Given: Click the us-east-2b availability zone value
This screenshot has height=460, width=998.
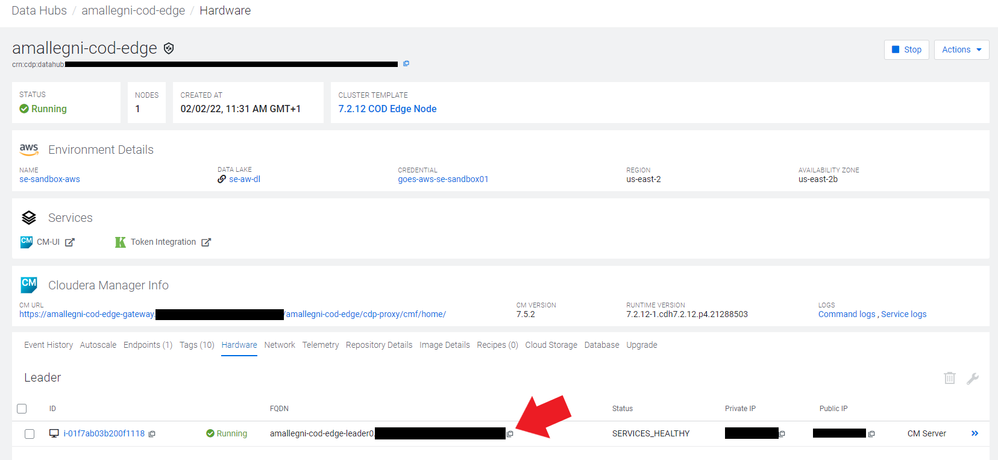Looking at the screenshot, I should (819, 179).
